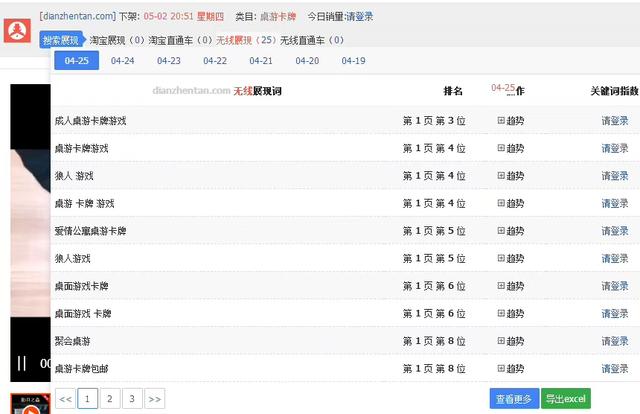Go to next pages with >> button
Screen dimensions: 640x414
(x=155, y=398)
